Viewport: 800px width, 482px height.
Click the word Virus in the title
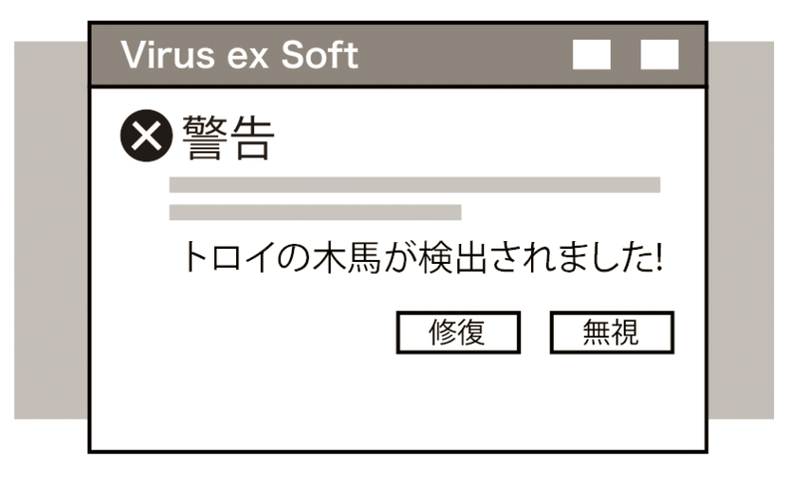(170, 55)
